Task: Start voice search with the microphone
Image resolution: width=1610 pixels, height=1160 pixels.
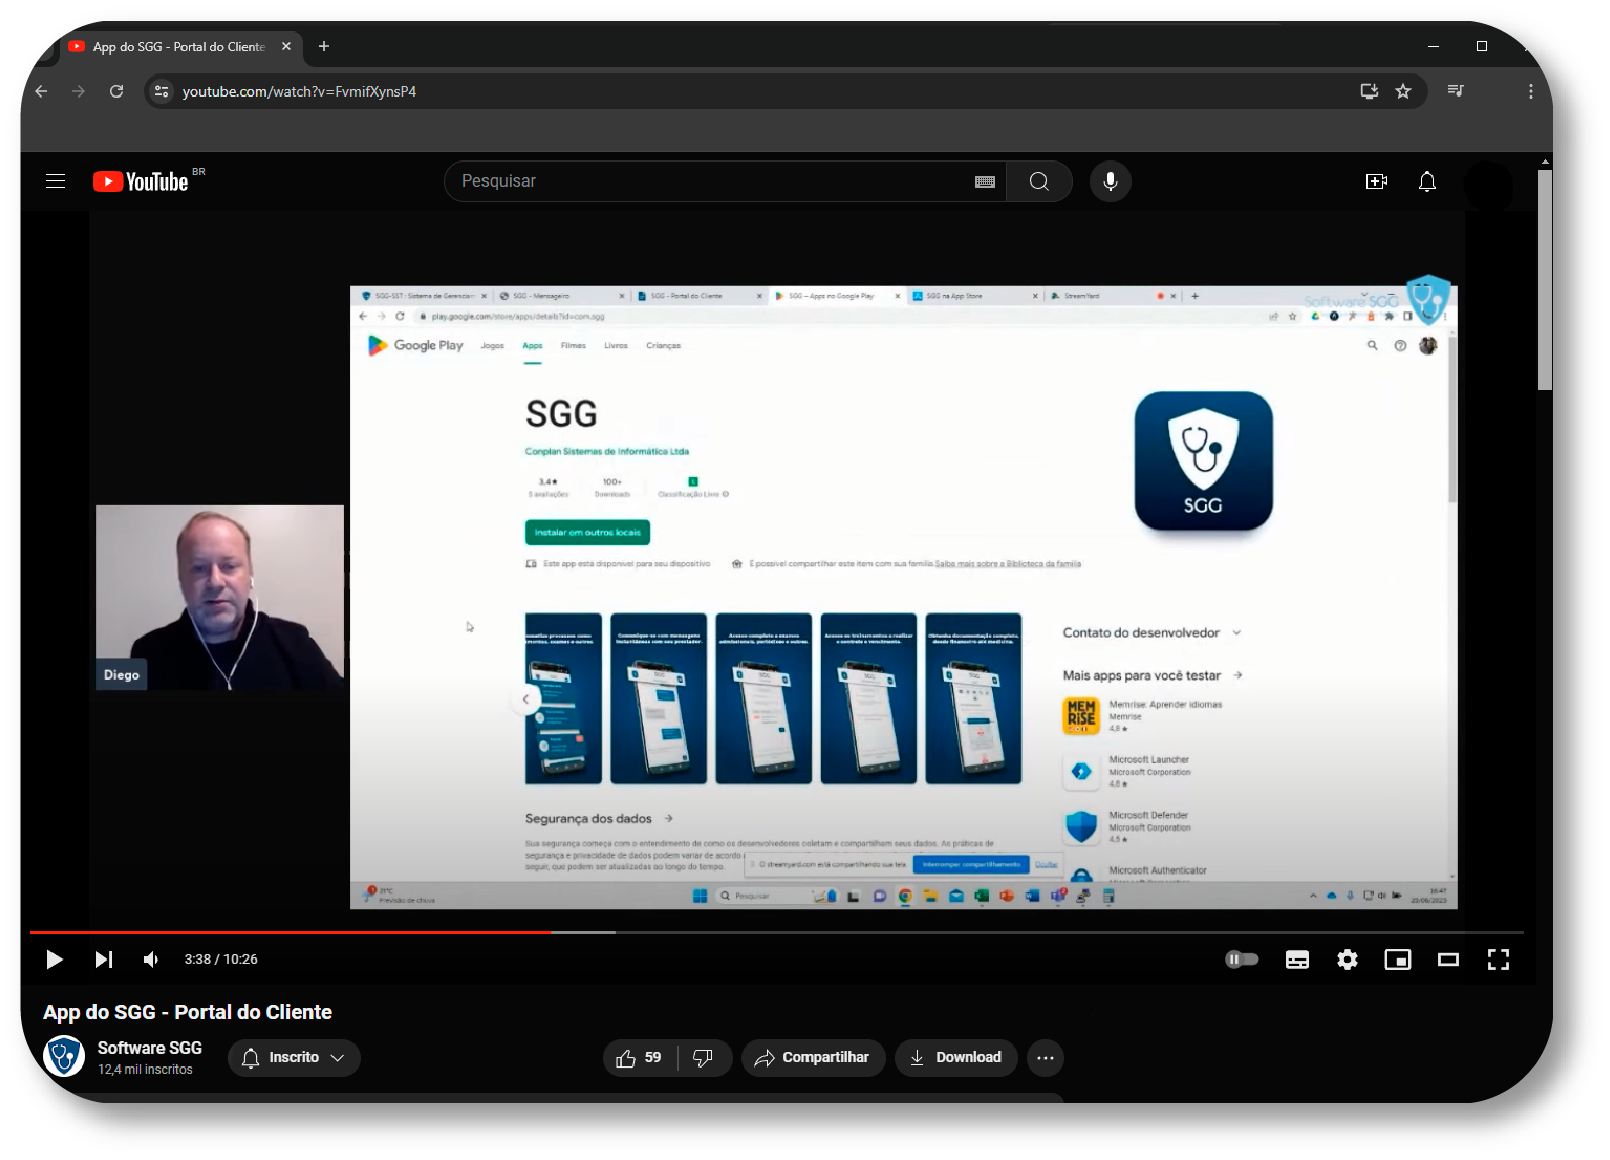Action: pyautogui.click(x=1110, y=181)
